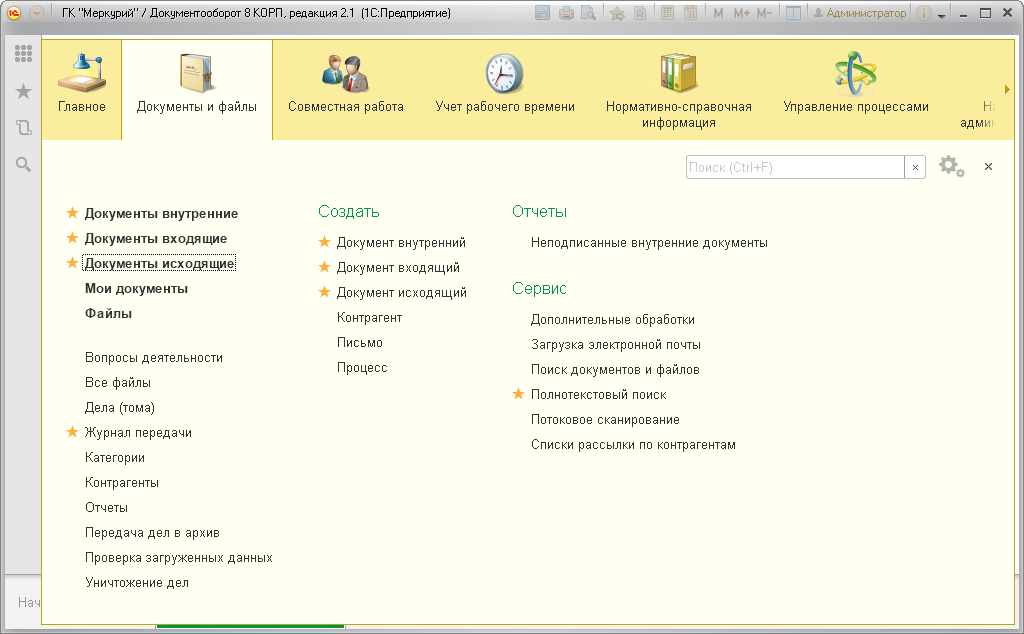Open the Учет рабочего времени section

click(505, 89)
